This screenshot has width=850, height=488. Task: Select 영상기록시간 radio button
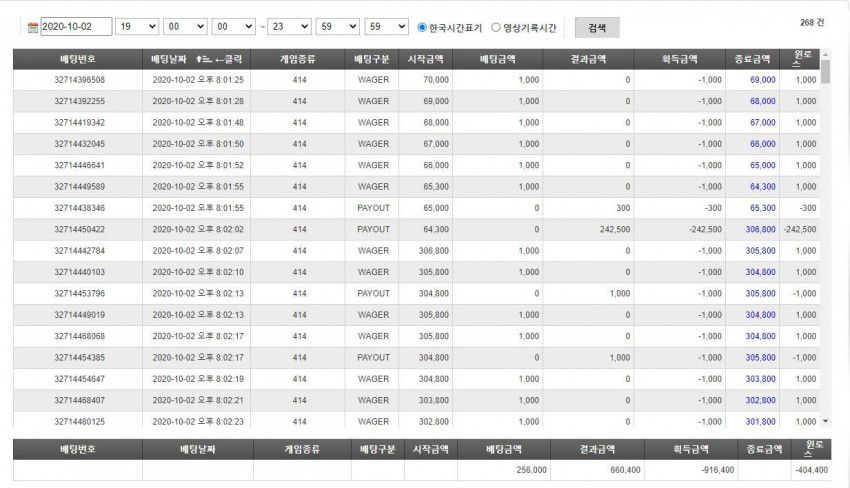point(495,27)
